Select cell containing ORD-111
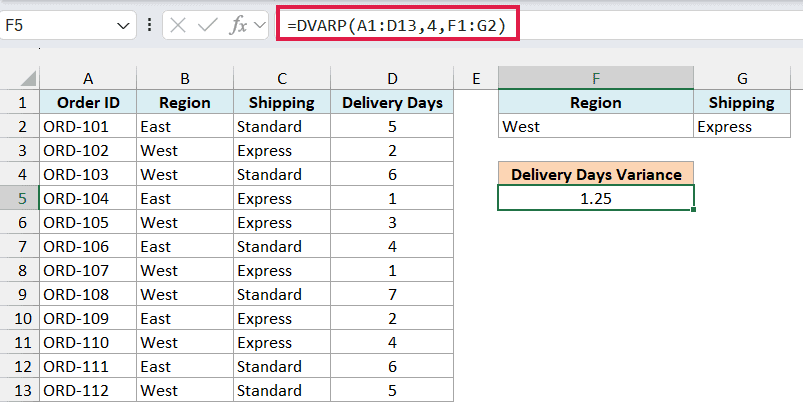Screen dimensions: 803x402 [88, 366]
